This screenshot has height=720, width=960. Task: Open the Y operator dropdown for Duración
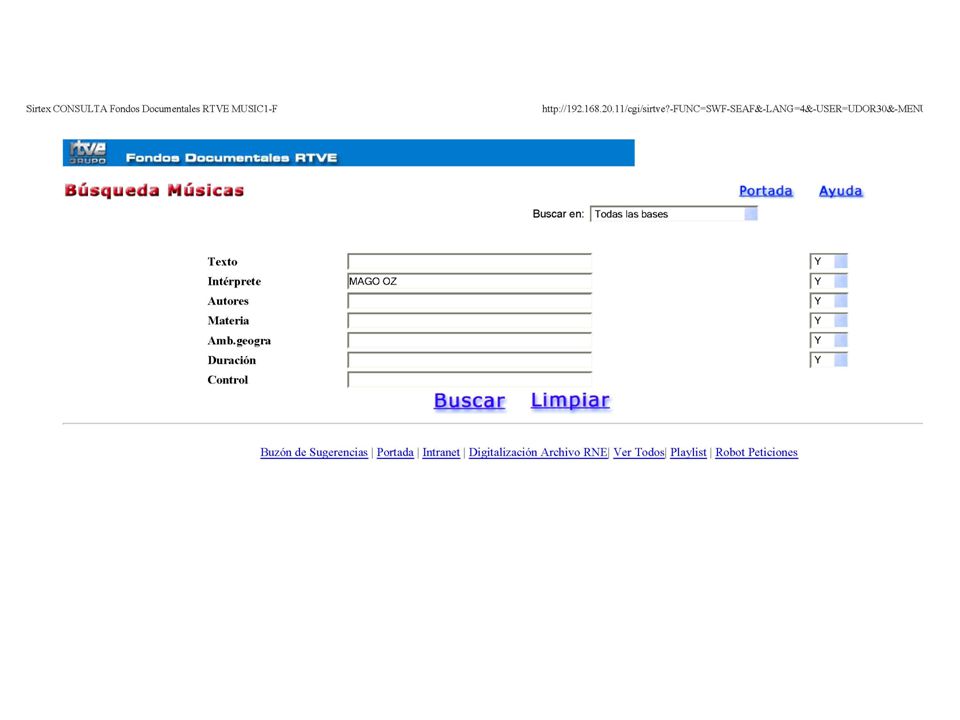(828, 360)
